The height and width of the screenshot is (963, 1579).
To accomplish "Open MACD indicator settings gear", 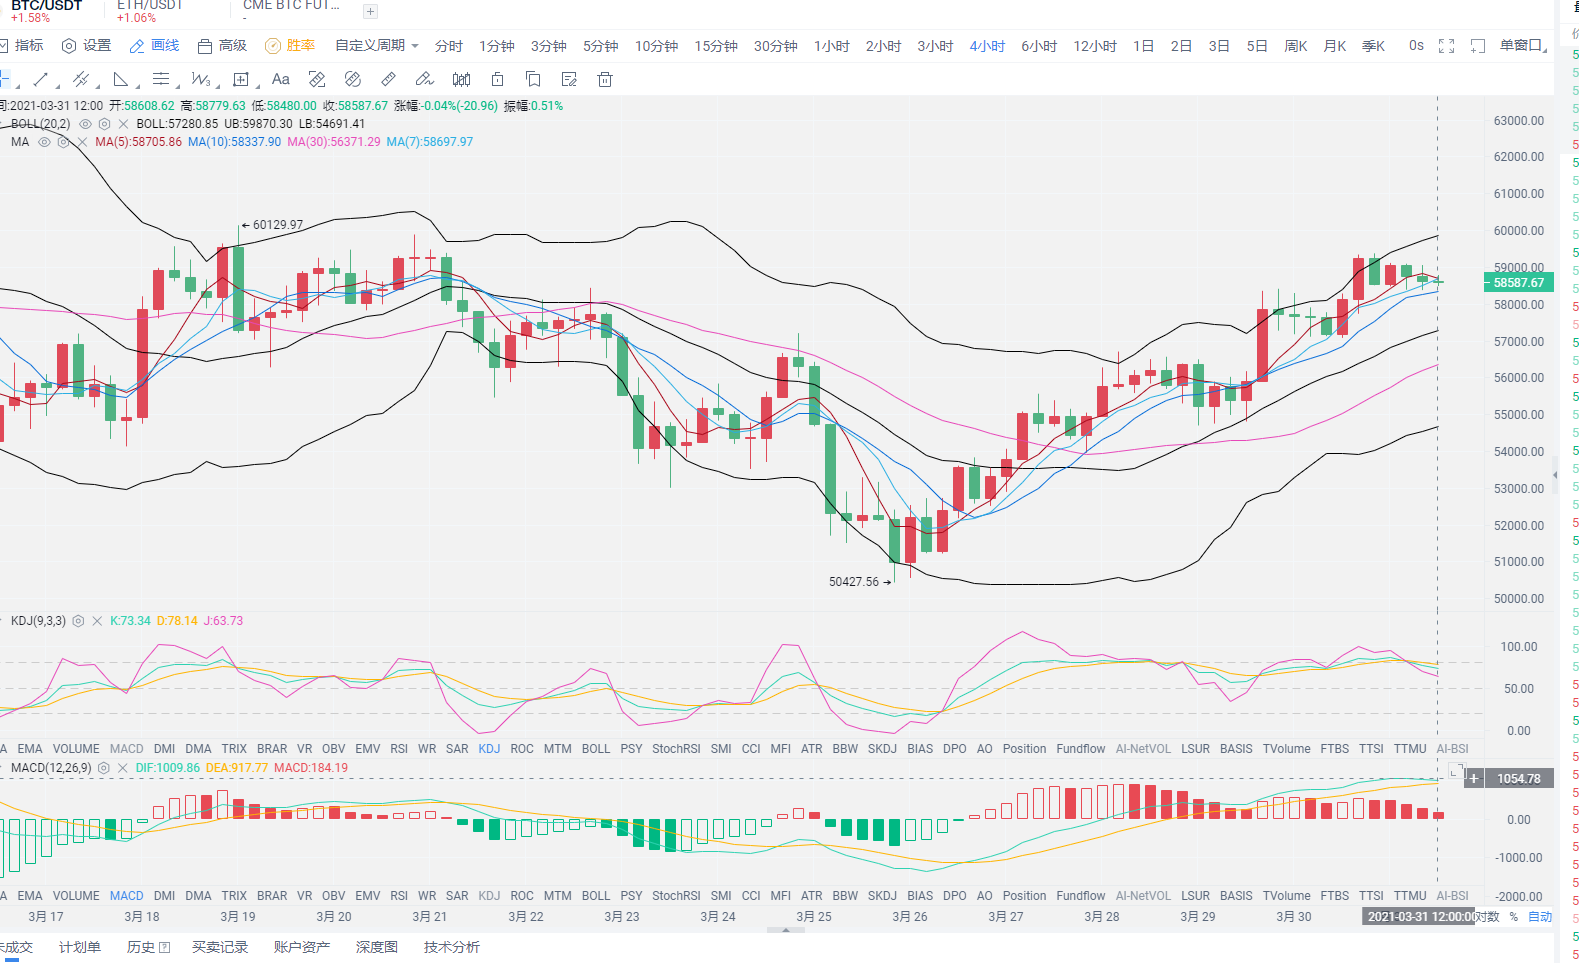I will (103, 768).
